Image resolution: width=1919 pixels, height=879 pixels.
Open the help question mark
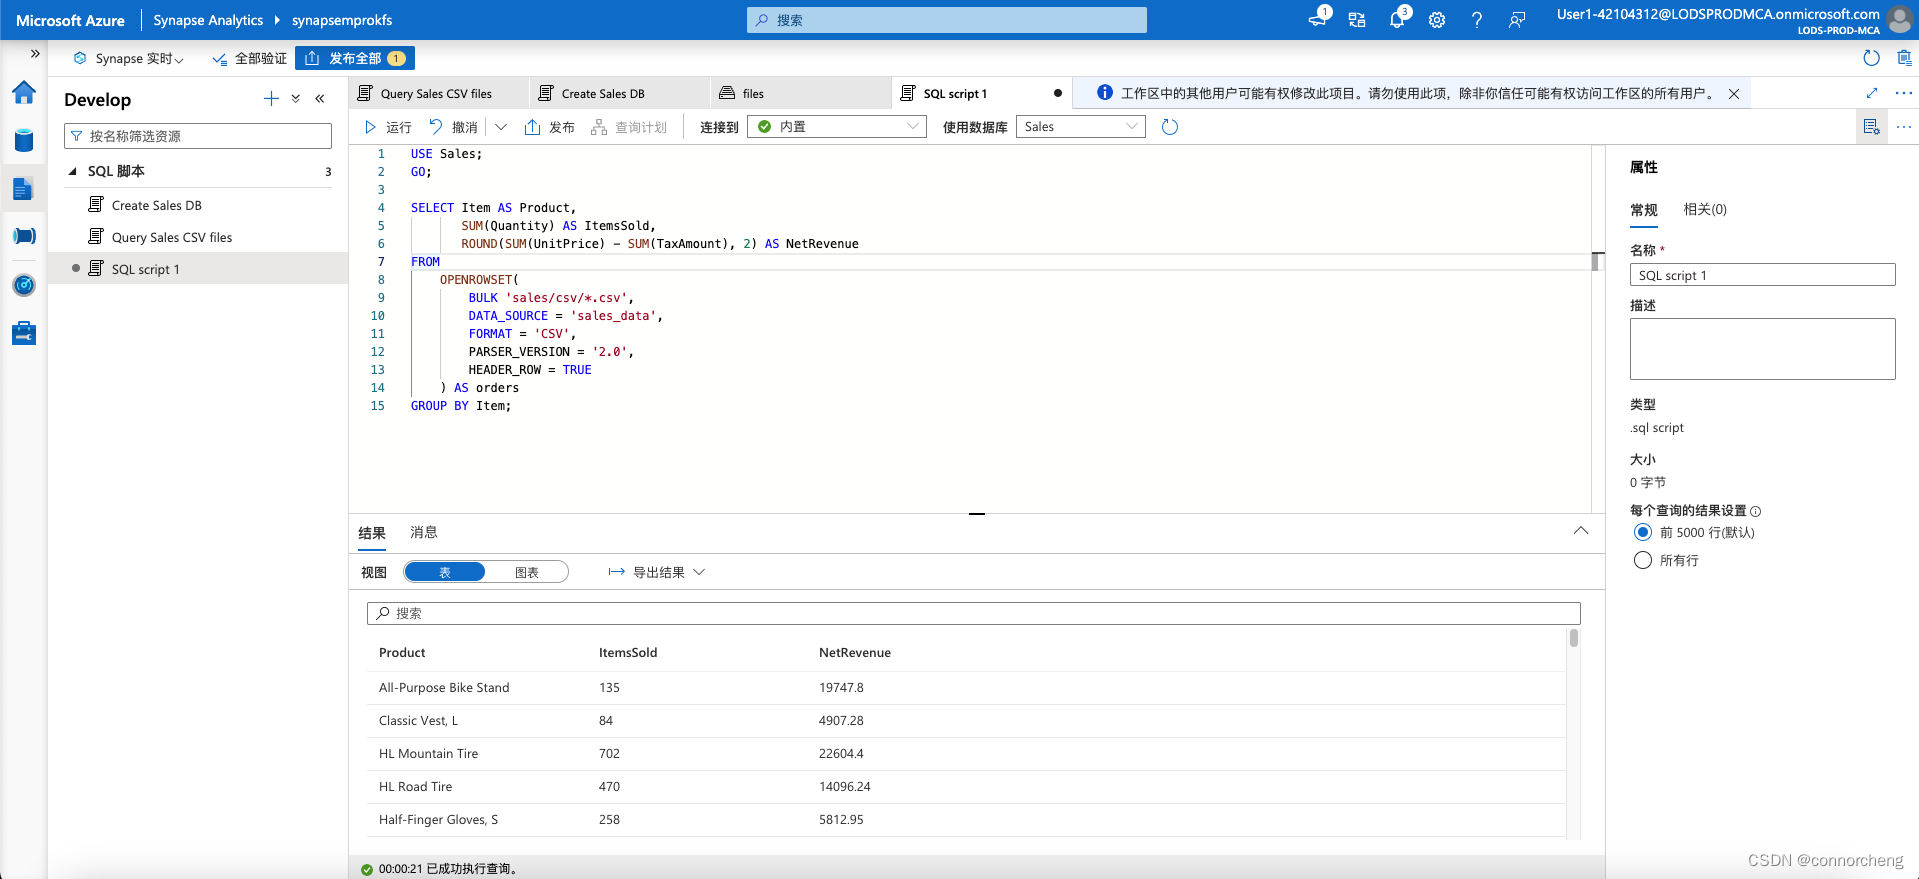coord(1477,20)
